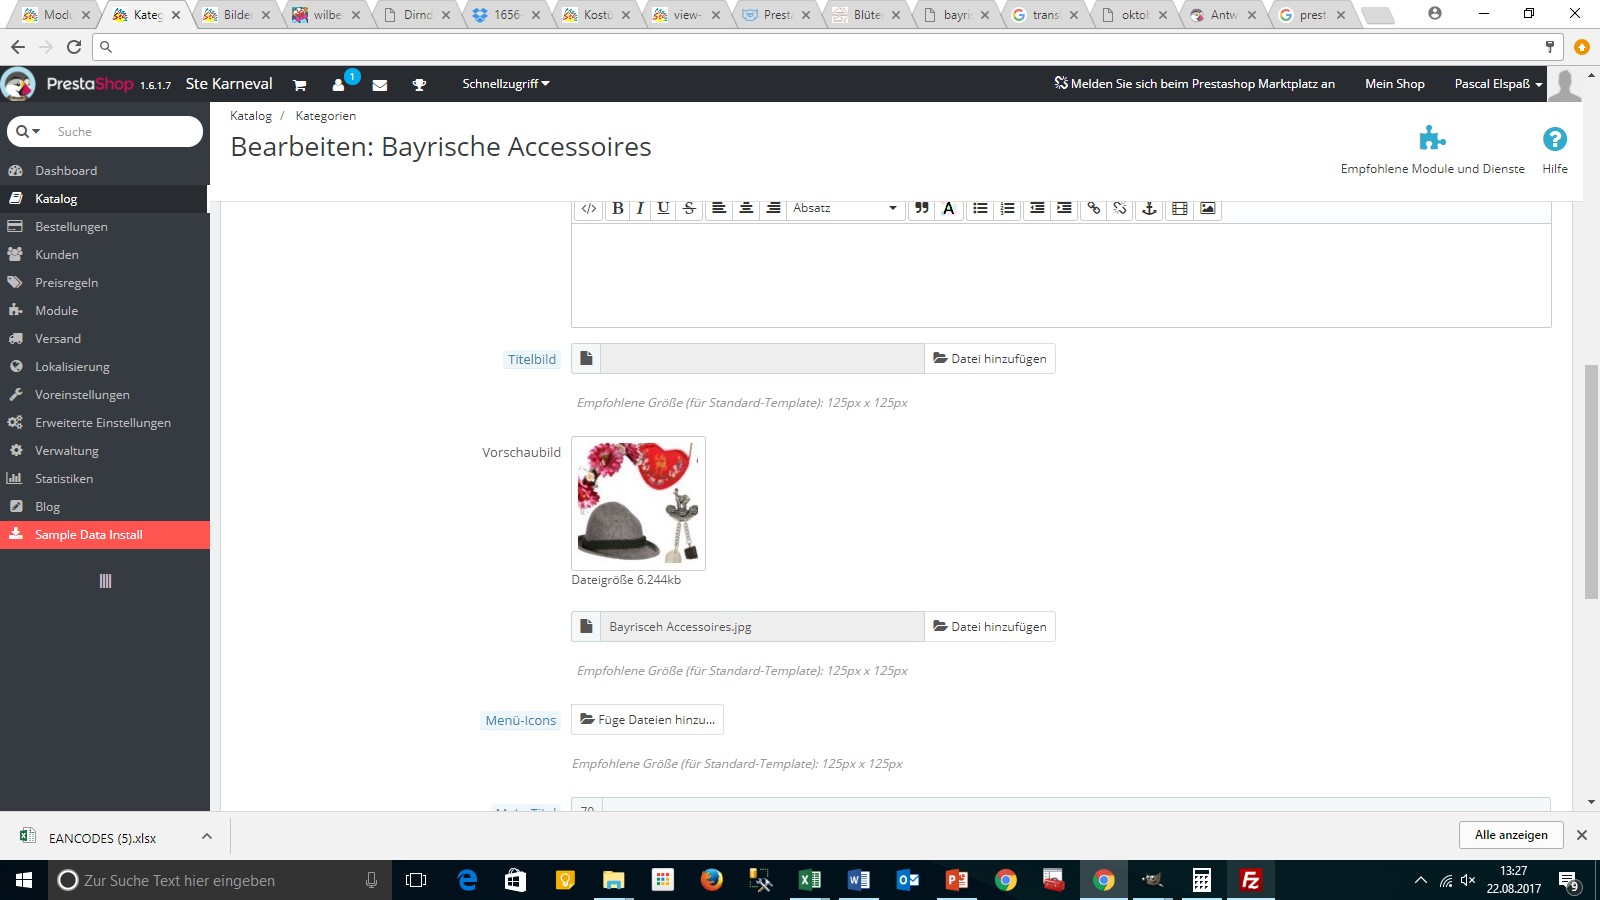This screenshot has width=1600, height=900.
Task: Center-align text in editor
Action: point(746,208)
